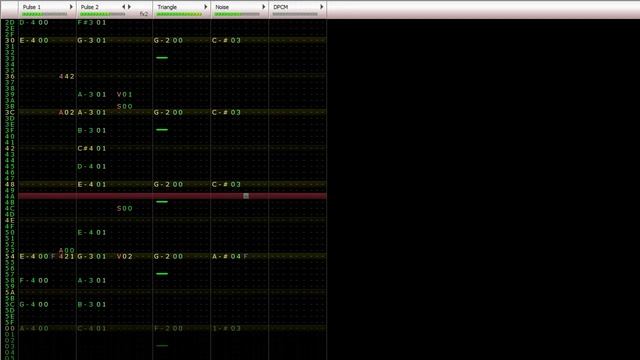Select the V01 effect in row 39
The height and width of the screenshot is (360, 640).
click(x=125, y=94)
